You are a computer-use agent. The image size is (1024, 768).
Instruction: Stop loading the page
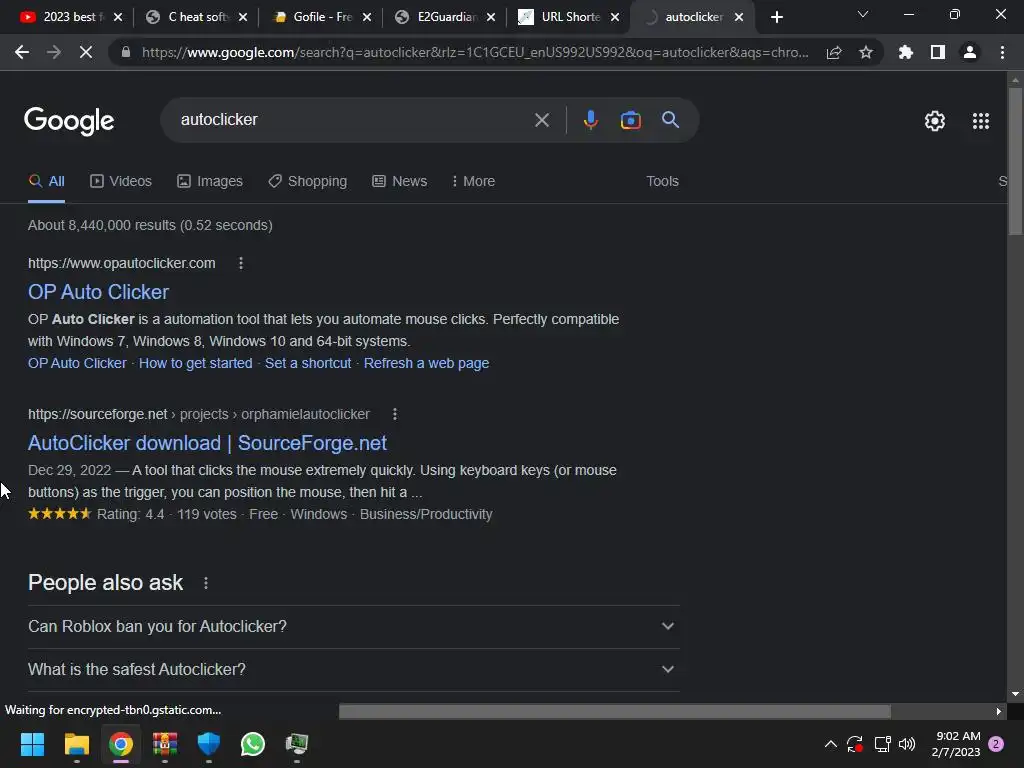tap(86, 52)
